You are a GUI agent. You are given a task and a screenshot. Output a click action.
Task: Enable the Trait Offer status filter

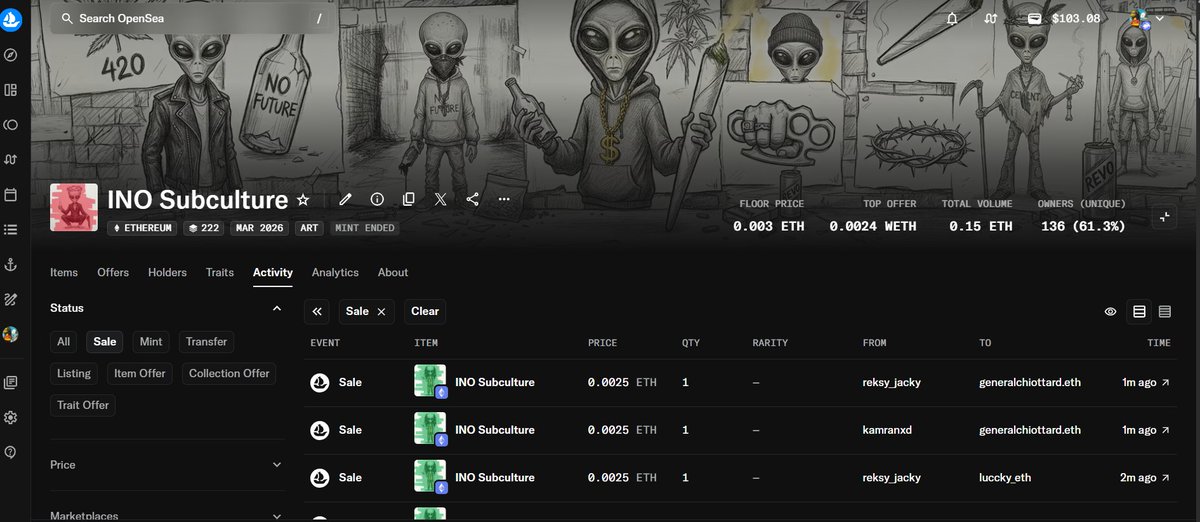pos(83,405)
